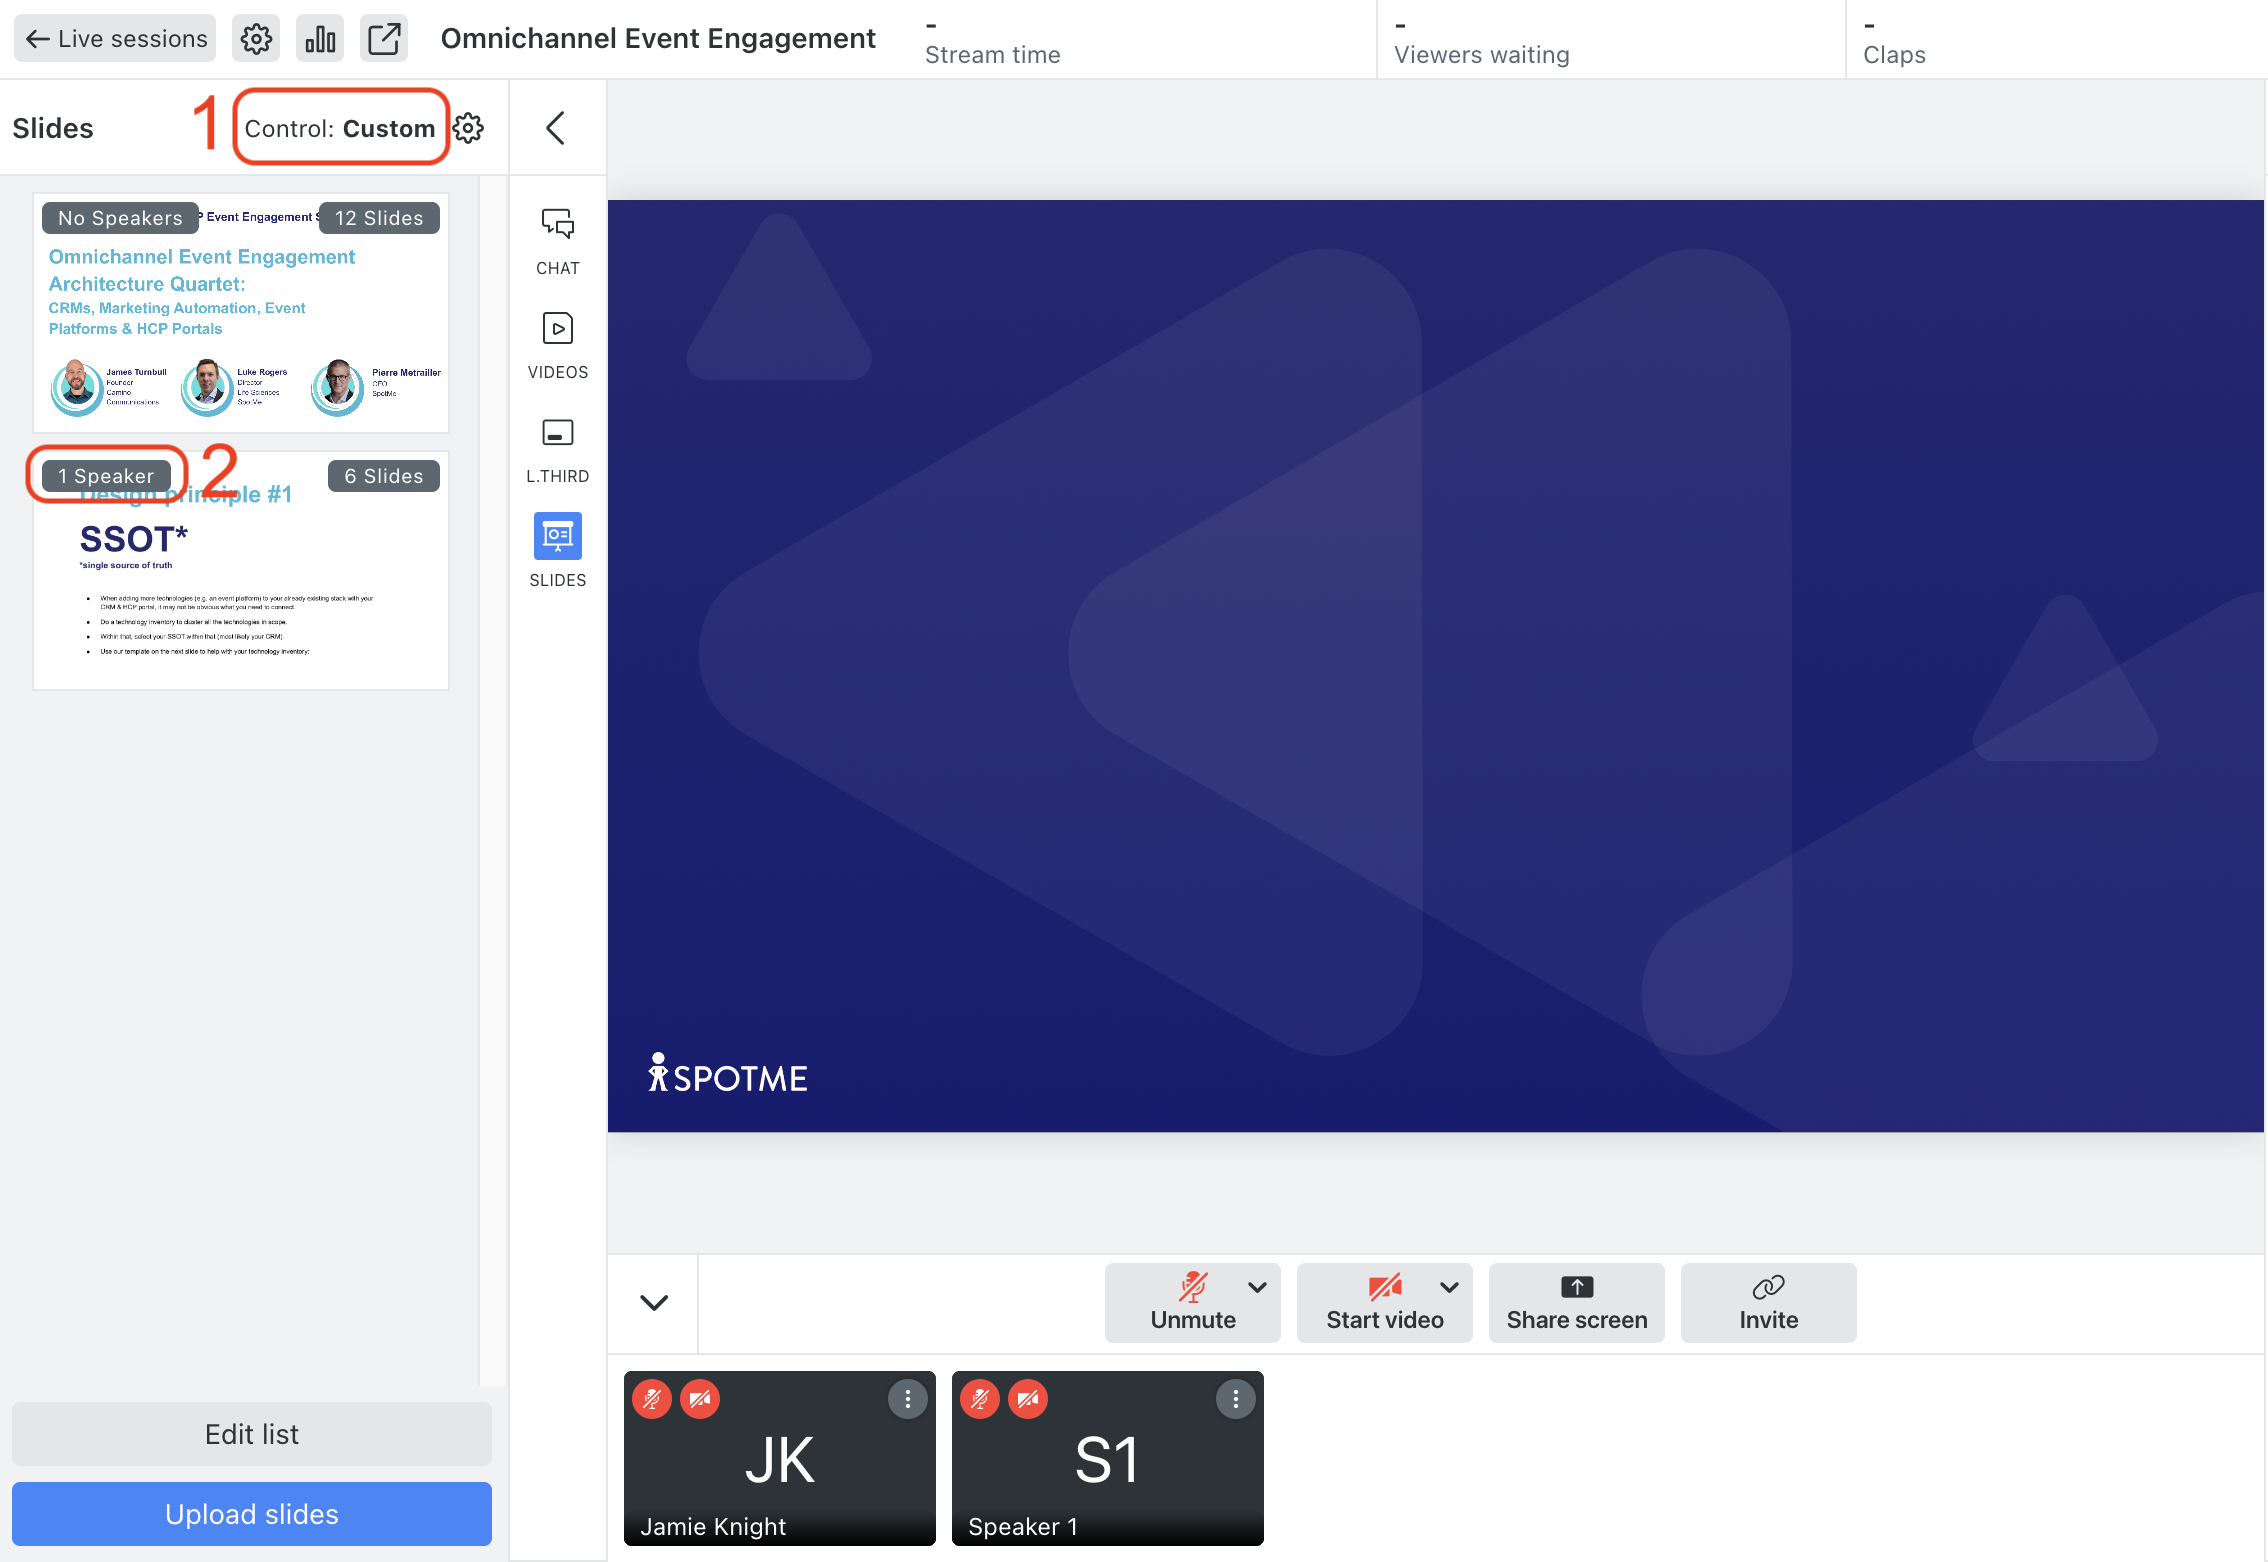Click the slides list scrollbar
This screenshot has width=2268, height=1562.
[493, 780]
